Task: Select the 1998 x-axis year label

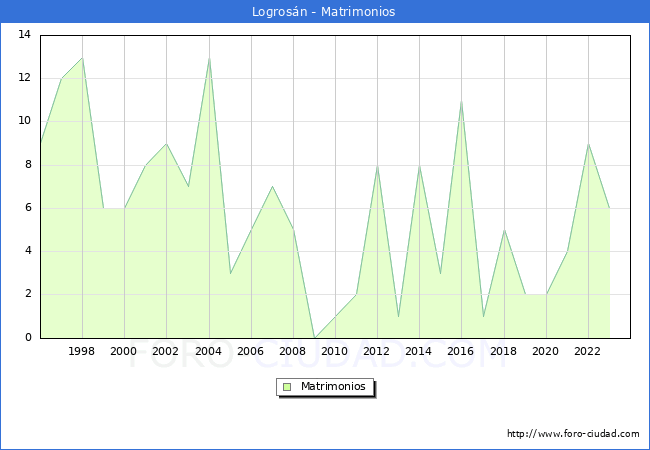Action: tap(82, 351)
